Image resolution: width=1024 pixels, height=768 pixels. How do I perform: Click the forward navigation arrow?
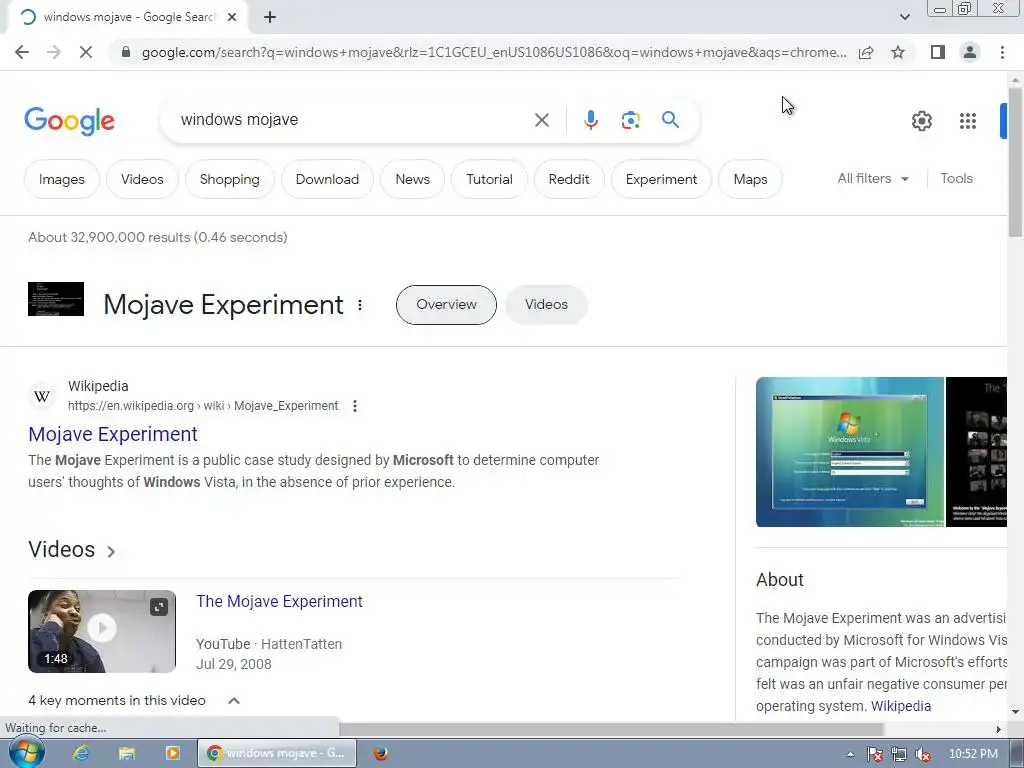click(54, 52)
